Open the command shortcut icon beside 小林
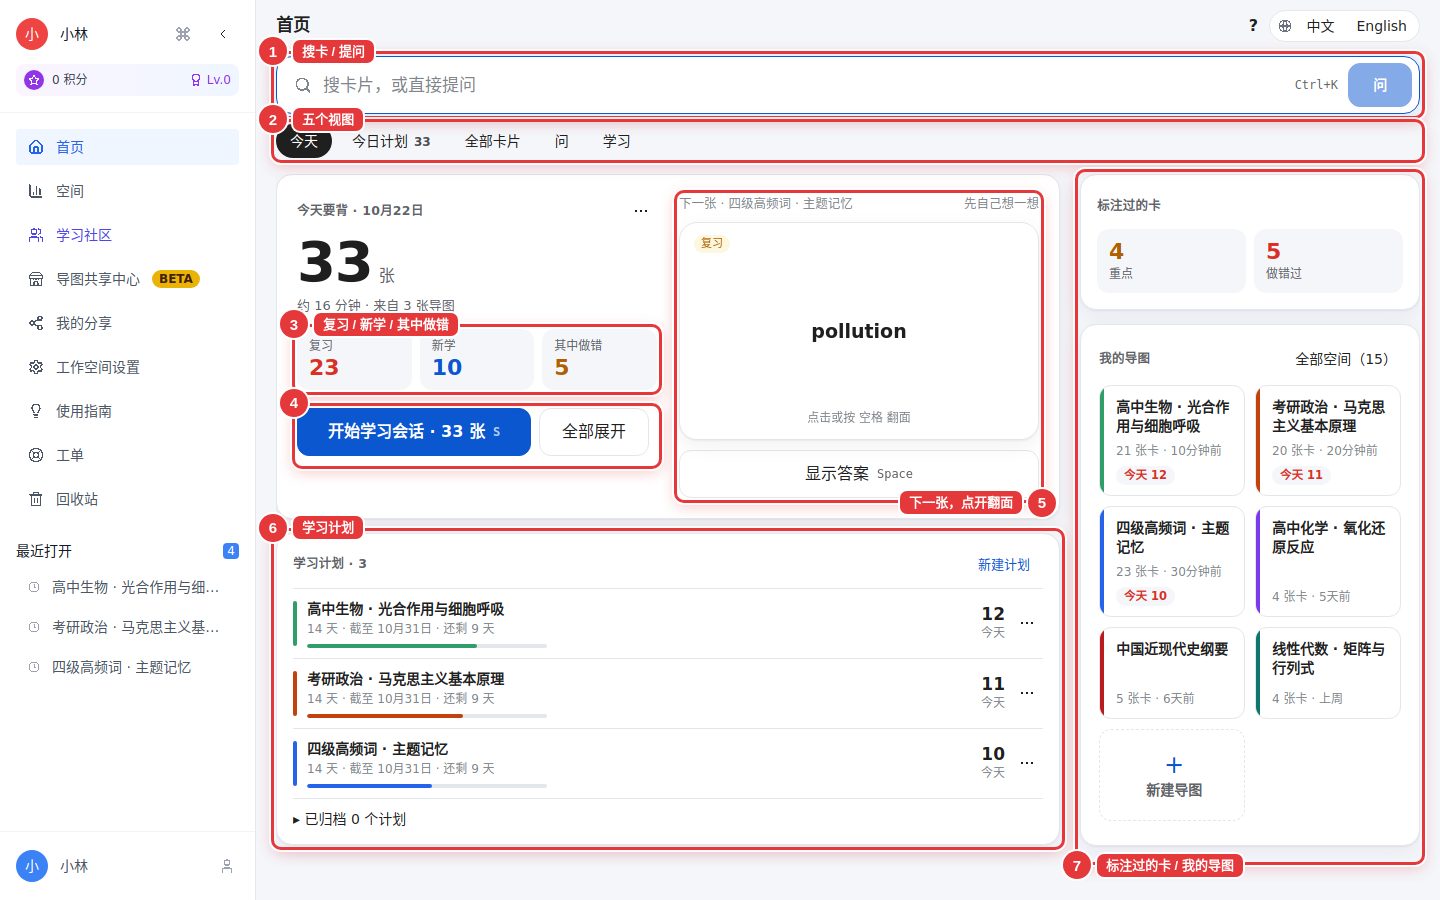The image size is (1440, 900). coord(183,34)
